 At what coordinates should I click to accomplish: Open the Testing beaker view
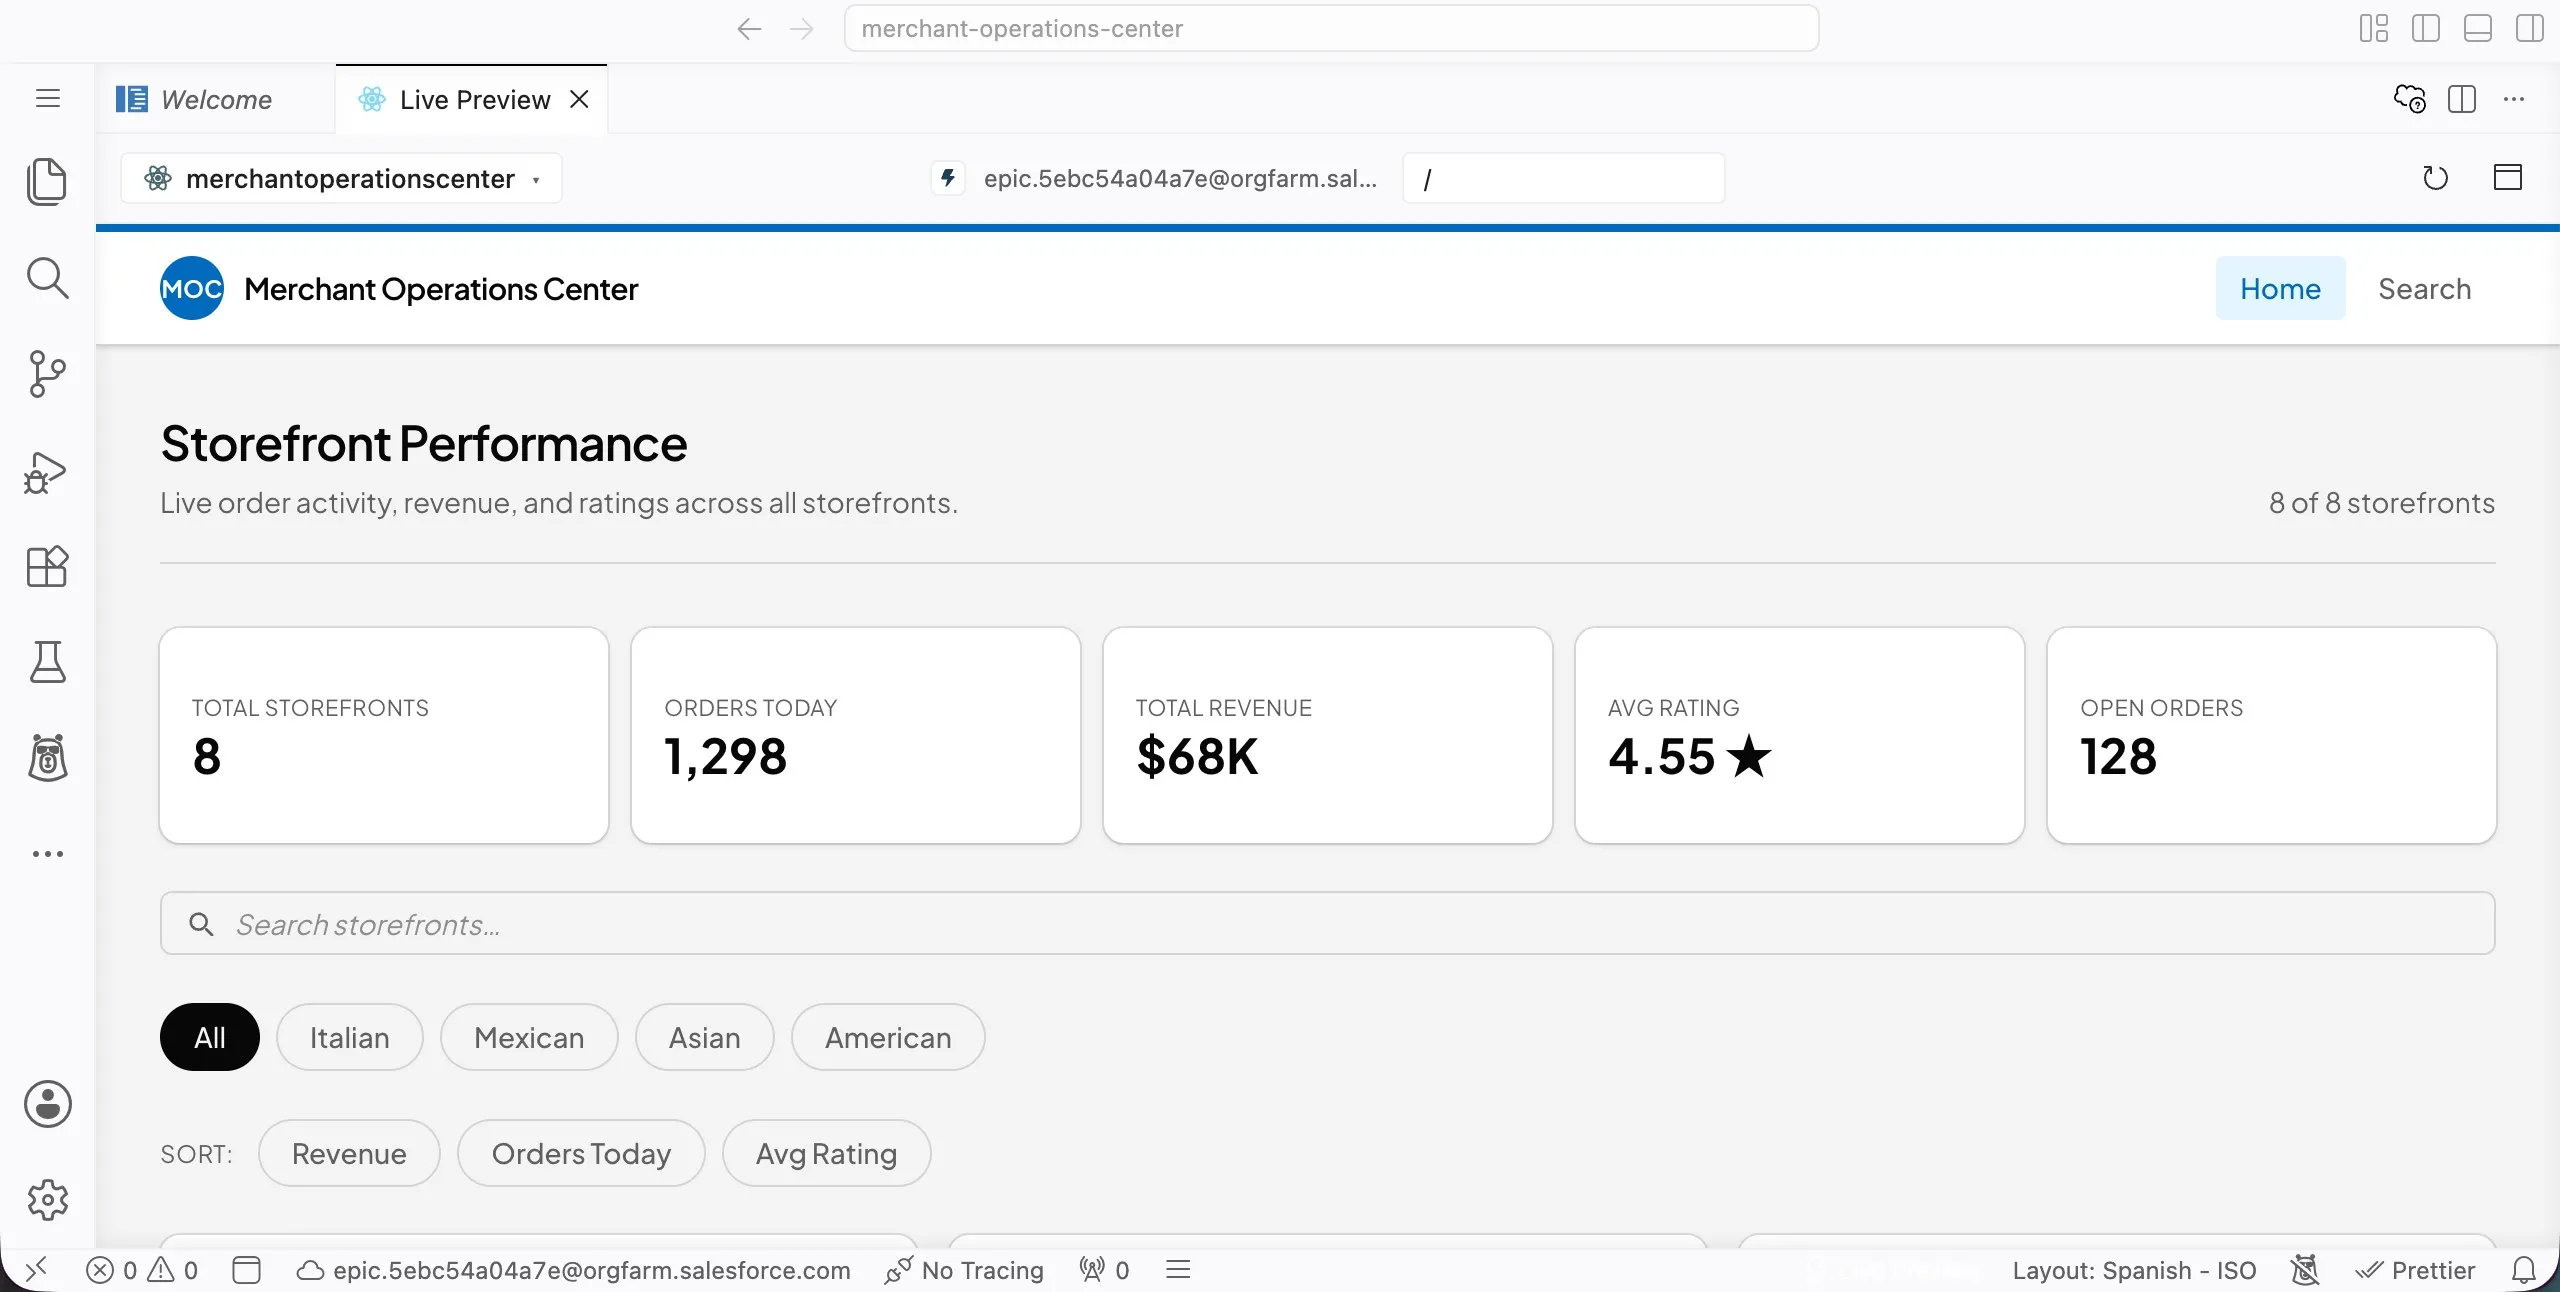click(x=47, y=662)
